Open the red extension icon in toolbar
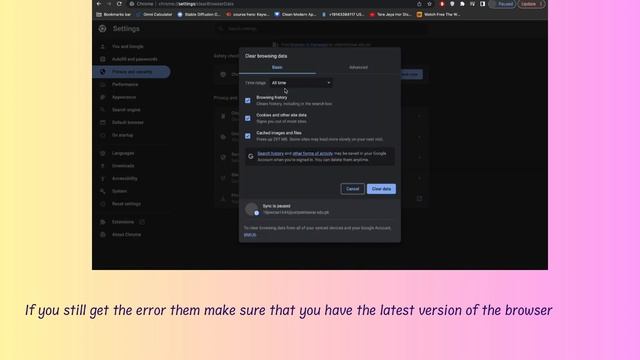The image size is (640, 360). coord(442,4)
